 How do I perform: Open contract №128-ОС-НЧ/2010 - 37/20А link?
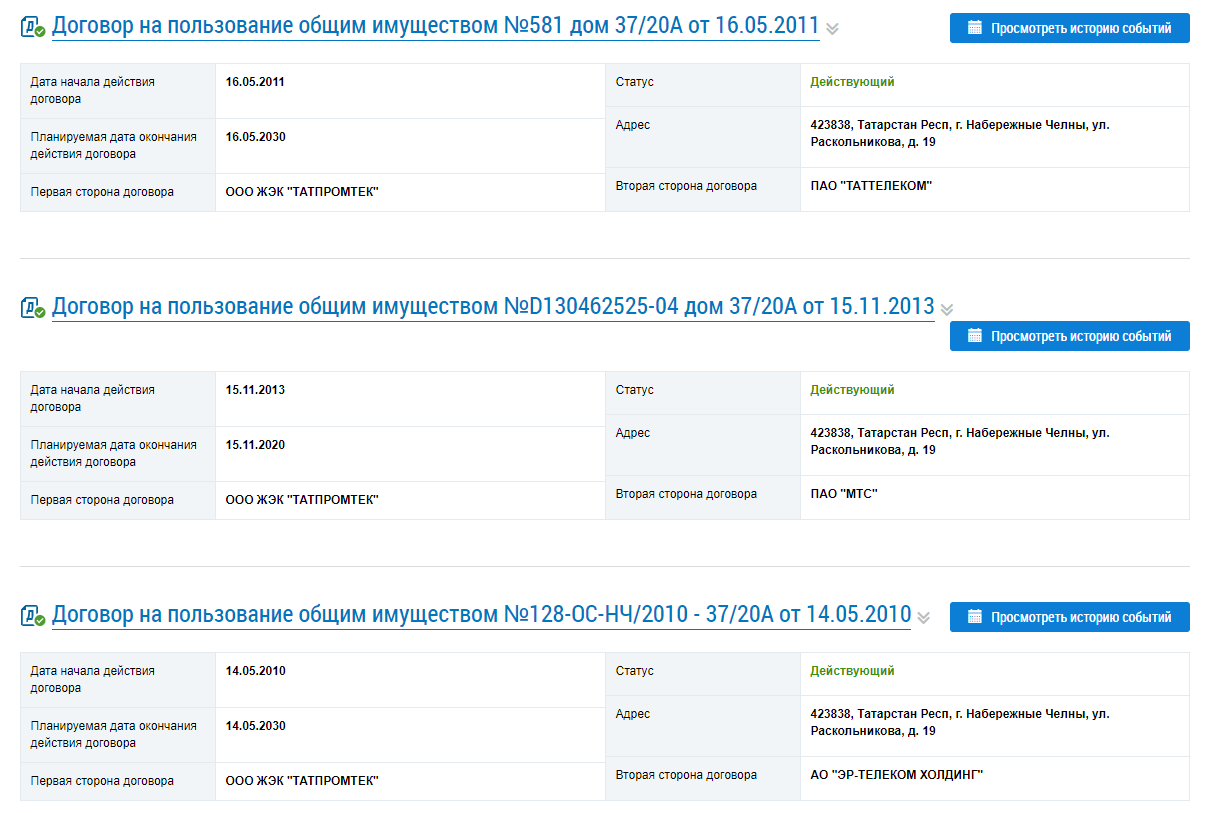pos(481,615)
